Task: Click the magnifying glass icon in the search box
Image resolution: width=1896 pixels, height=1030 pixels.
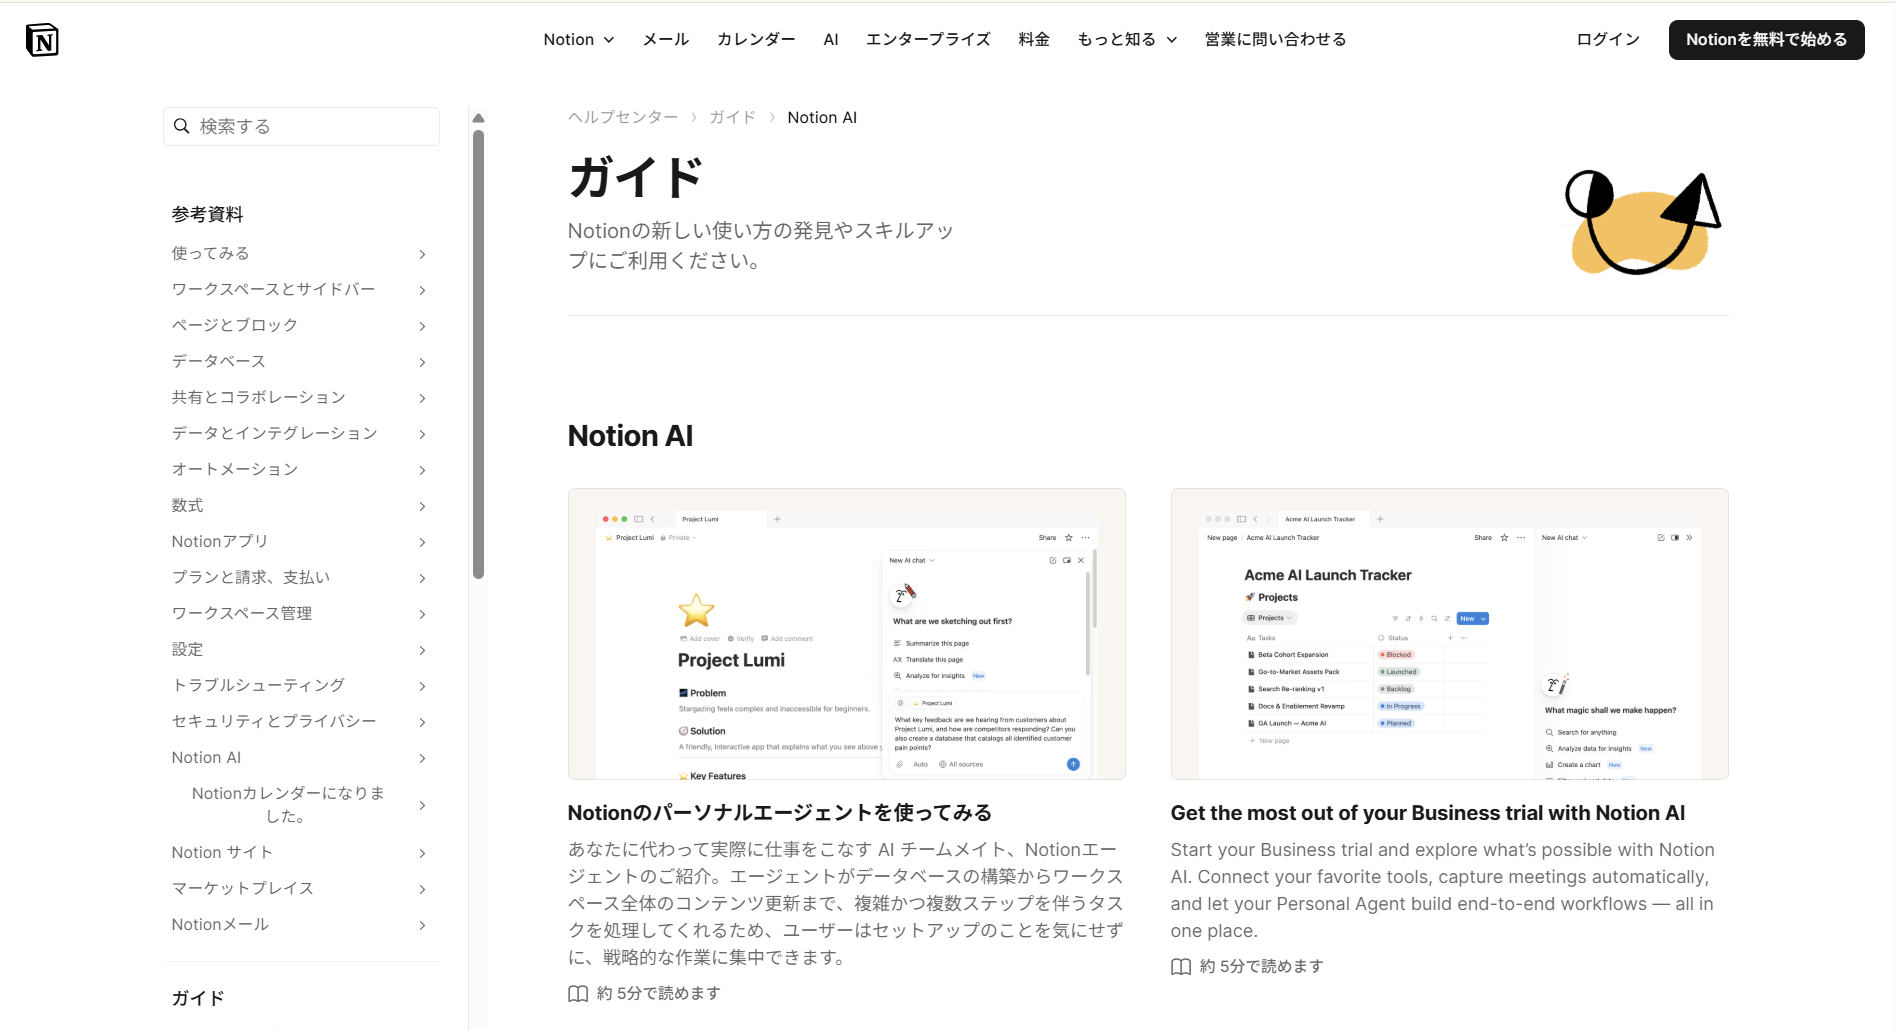Action: coord(182,126)
